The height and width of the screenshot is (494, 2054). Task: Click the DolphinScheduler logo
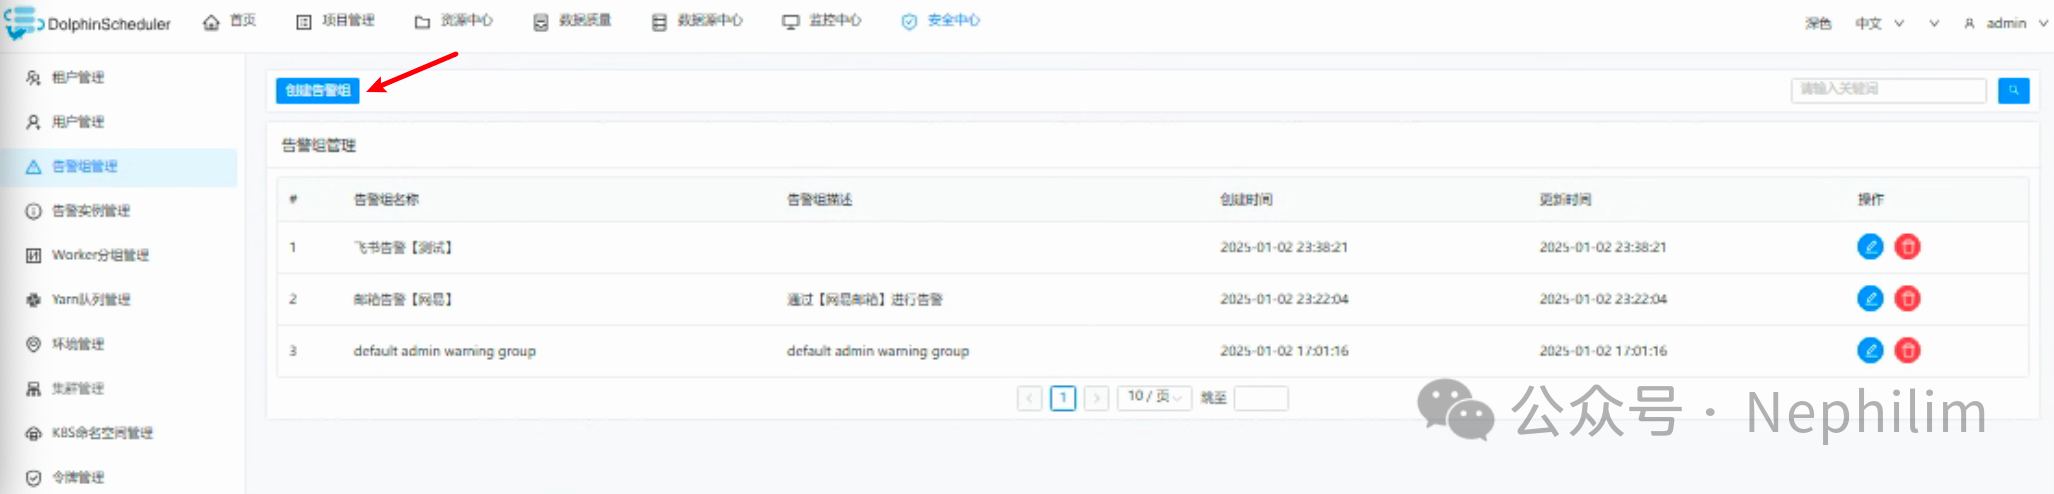[88, 23]
